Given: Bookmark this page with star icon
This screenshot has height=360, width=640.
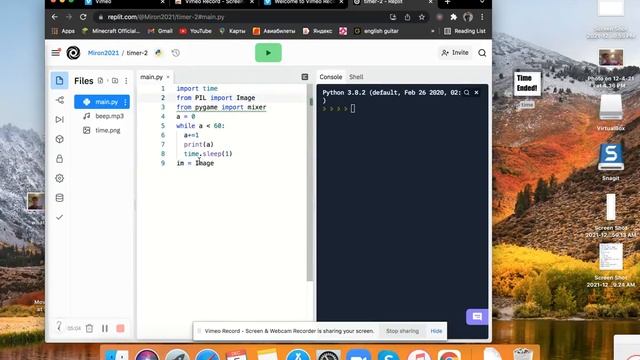Looking at the screenshot, I should (422, 17).
